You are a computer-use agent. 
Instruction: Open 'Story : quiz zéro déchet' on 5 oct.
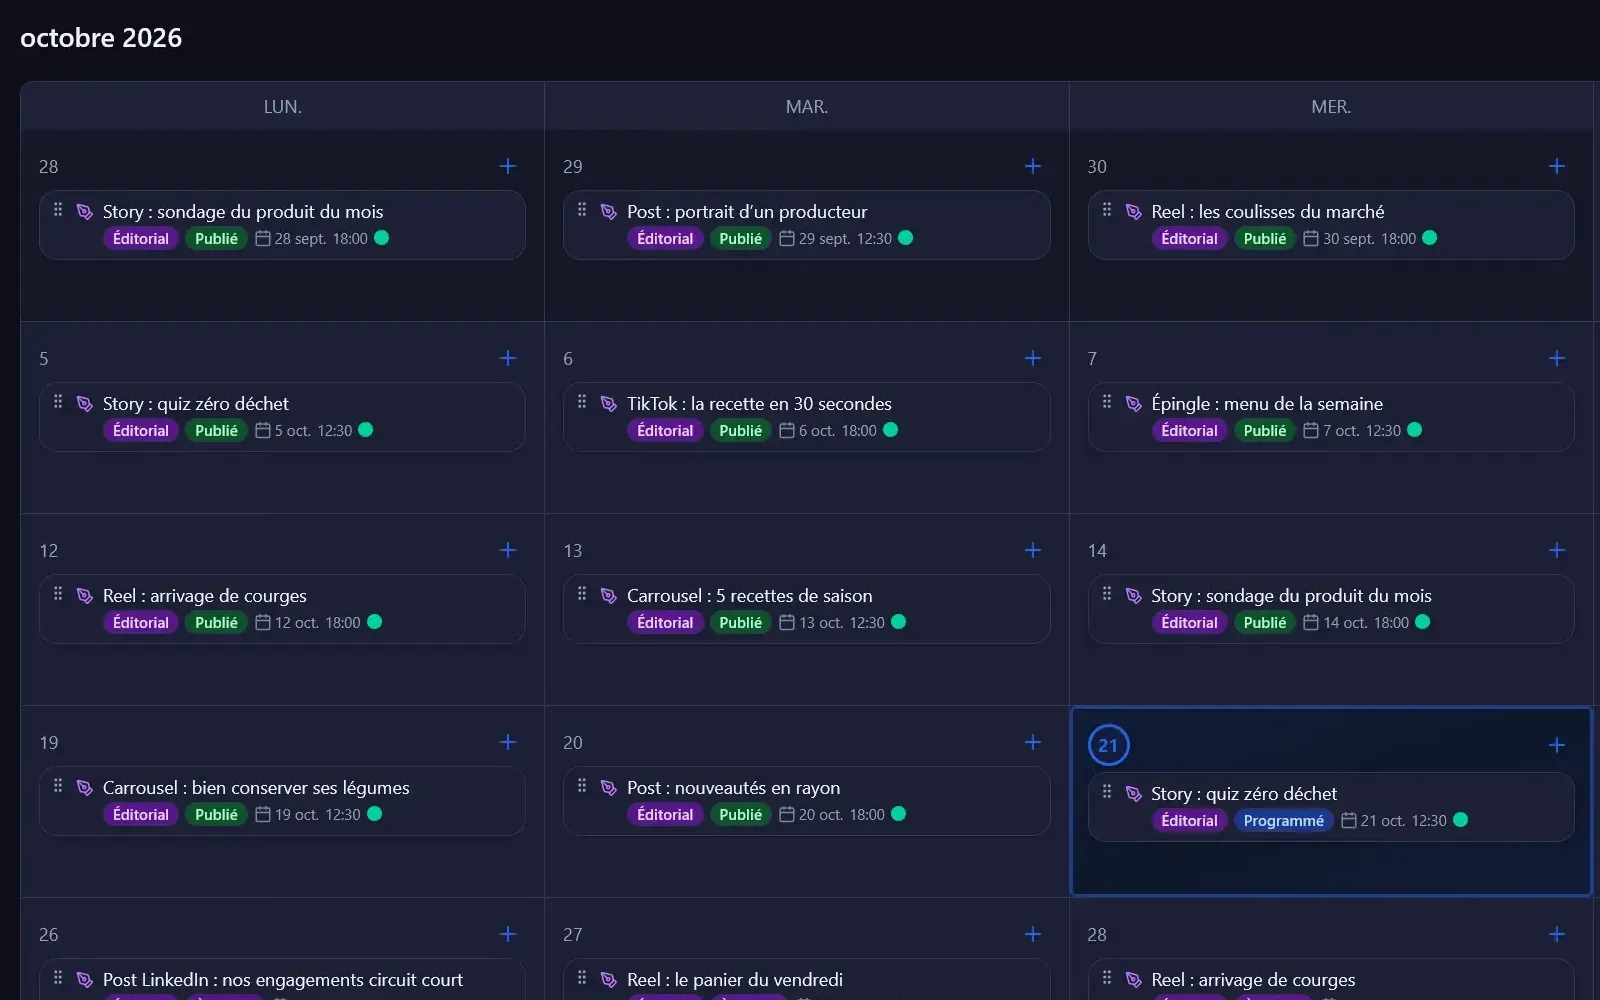click(x=282, y=417)
